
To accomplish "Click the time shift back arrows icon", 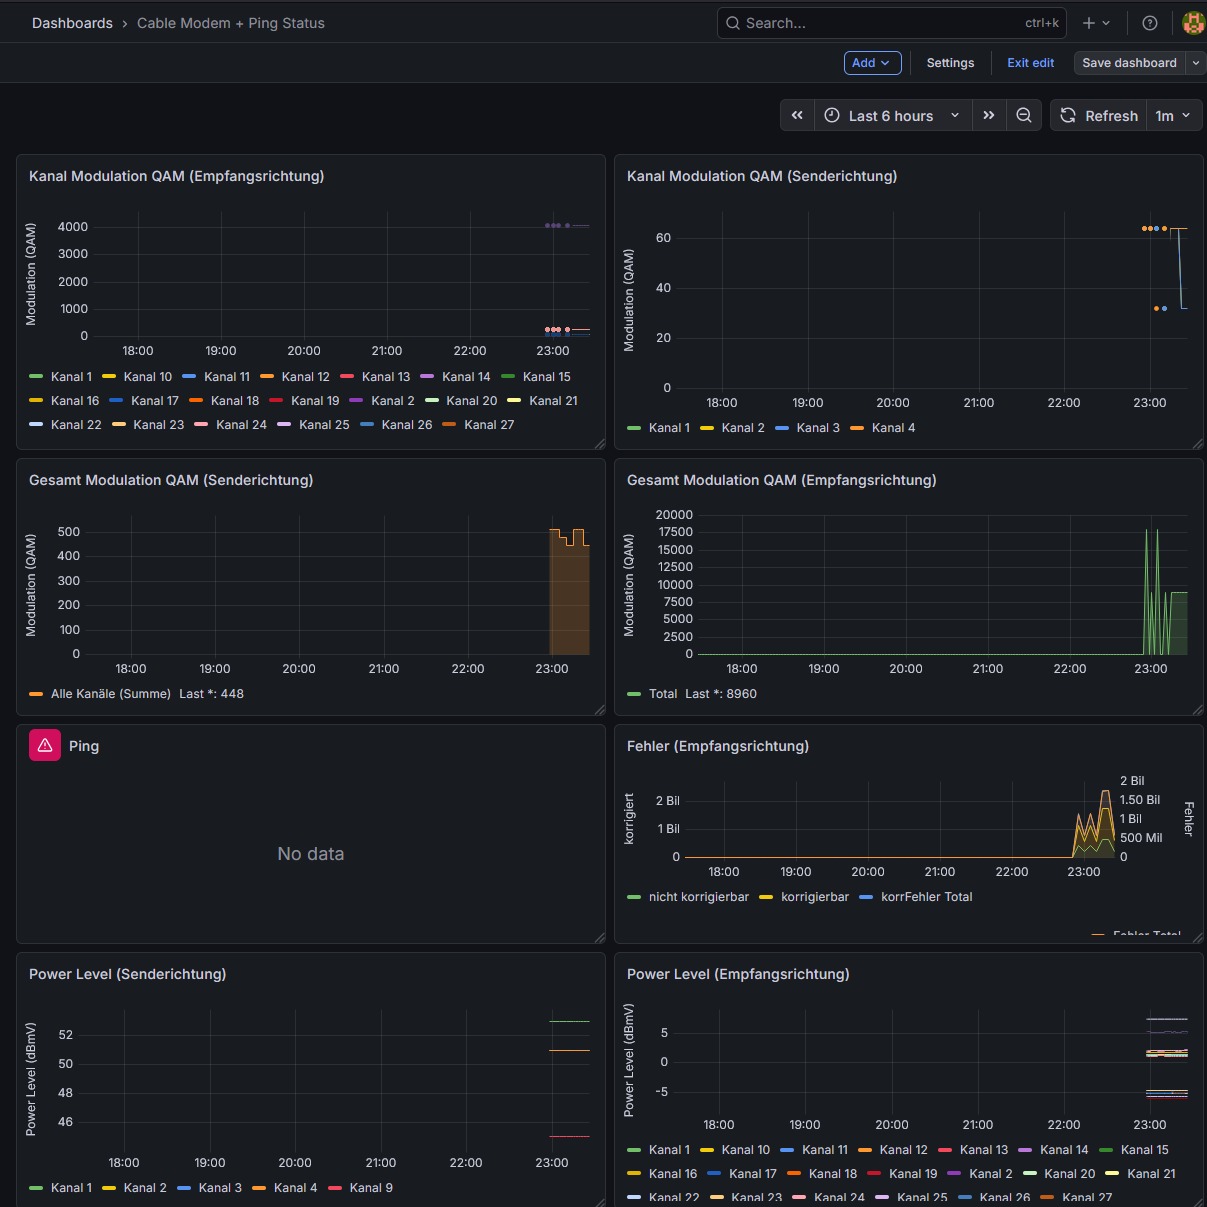I will 797,115.
